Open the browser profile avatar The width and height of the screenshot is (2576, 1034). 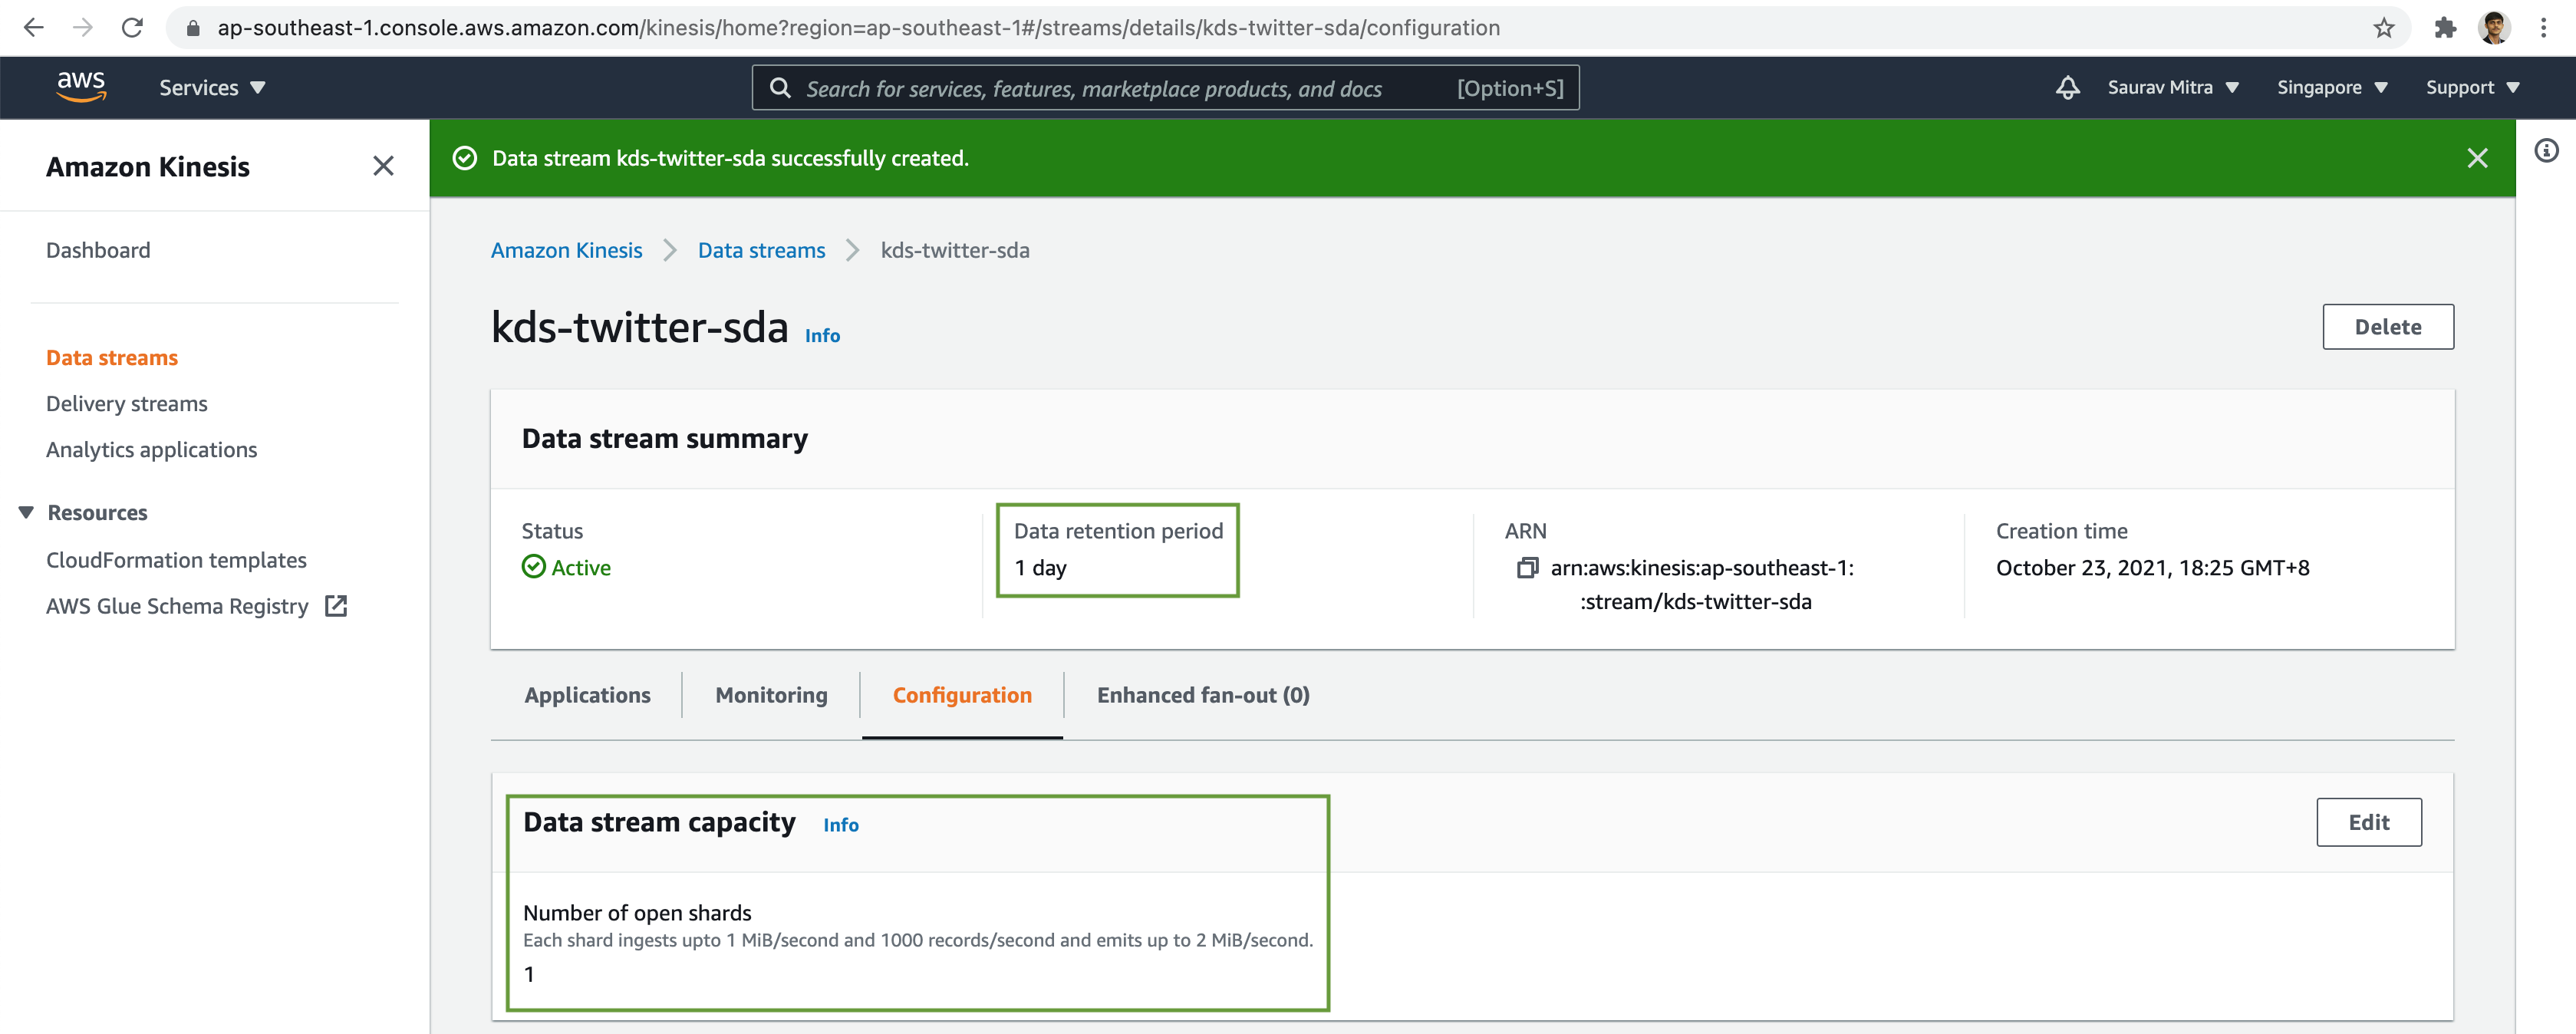[x=2494, y=28]
